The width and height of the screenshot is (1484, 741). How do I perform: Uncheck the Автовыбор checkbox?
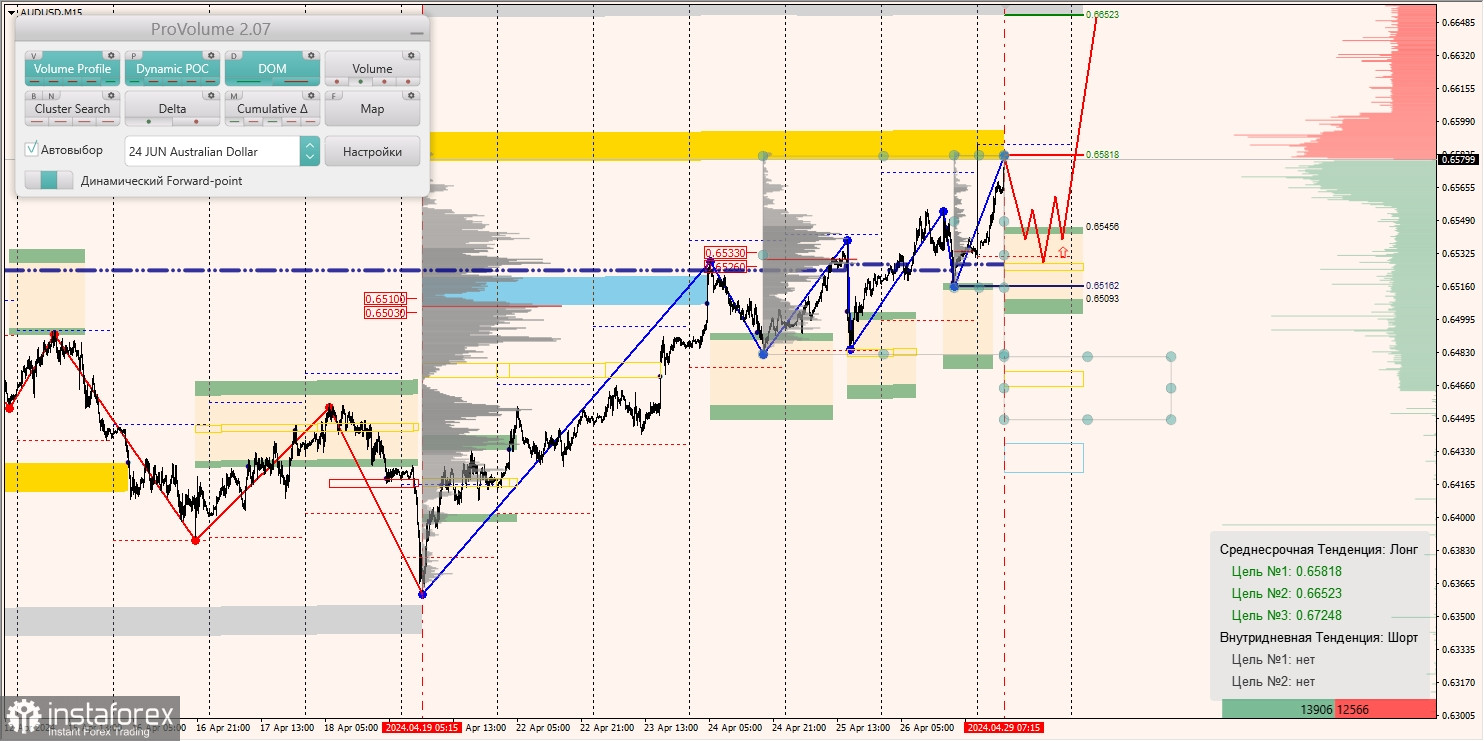(32, 149)
